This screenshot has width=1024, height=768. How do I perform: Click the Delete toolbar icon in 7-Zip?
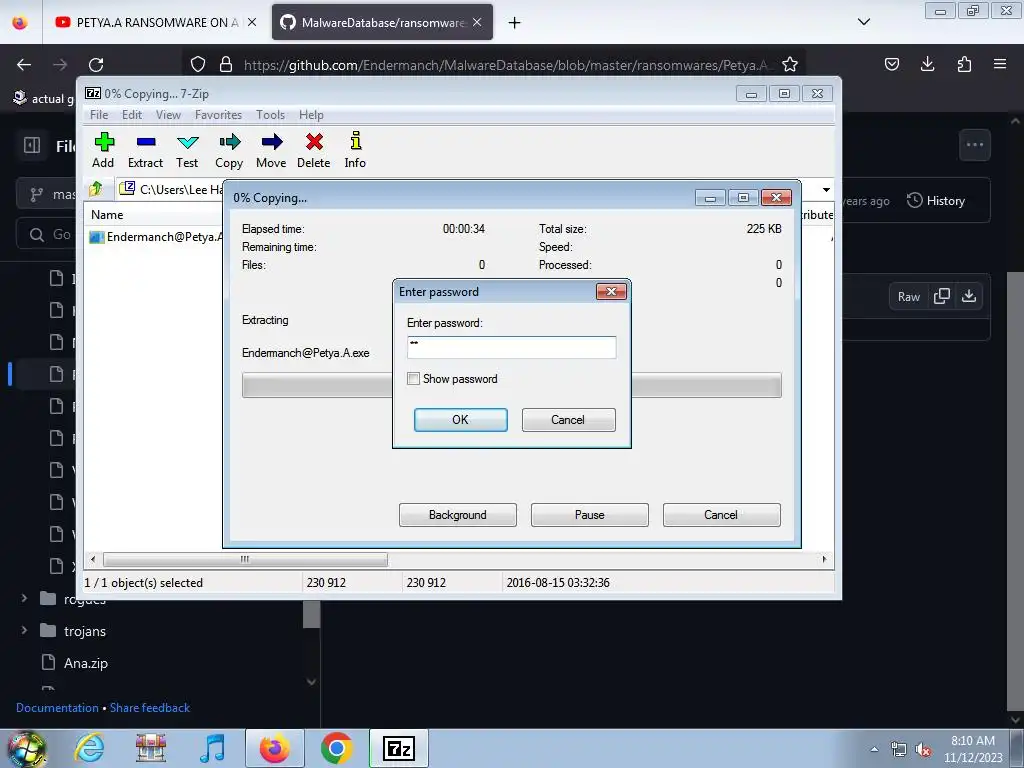pos(313,150)
